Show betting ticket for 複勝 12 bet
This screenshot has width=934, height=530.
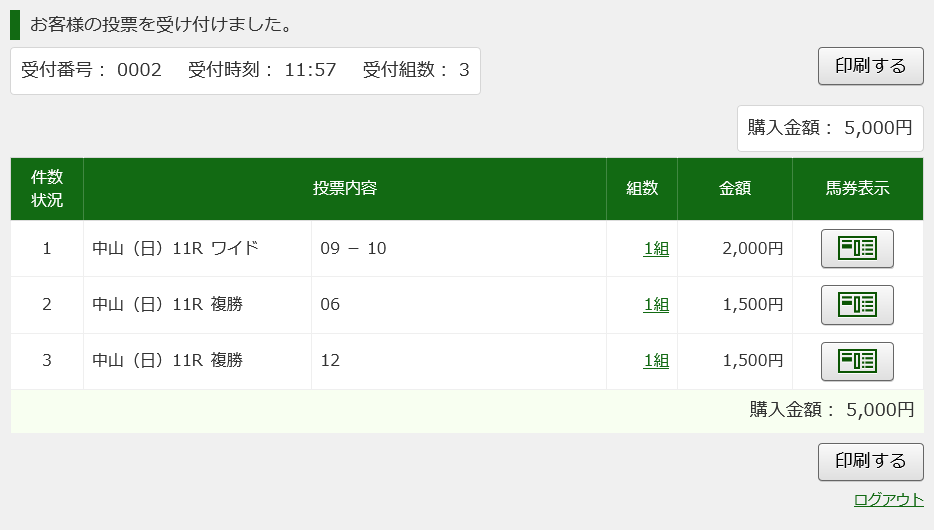[857, 361]
